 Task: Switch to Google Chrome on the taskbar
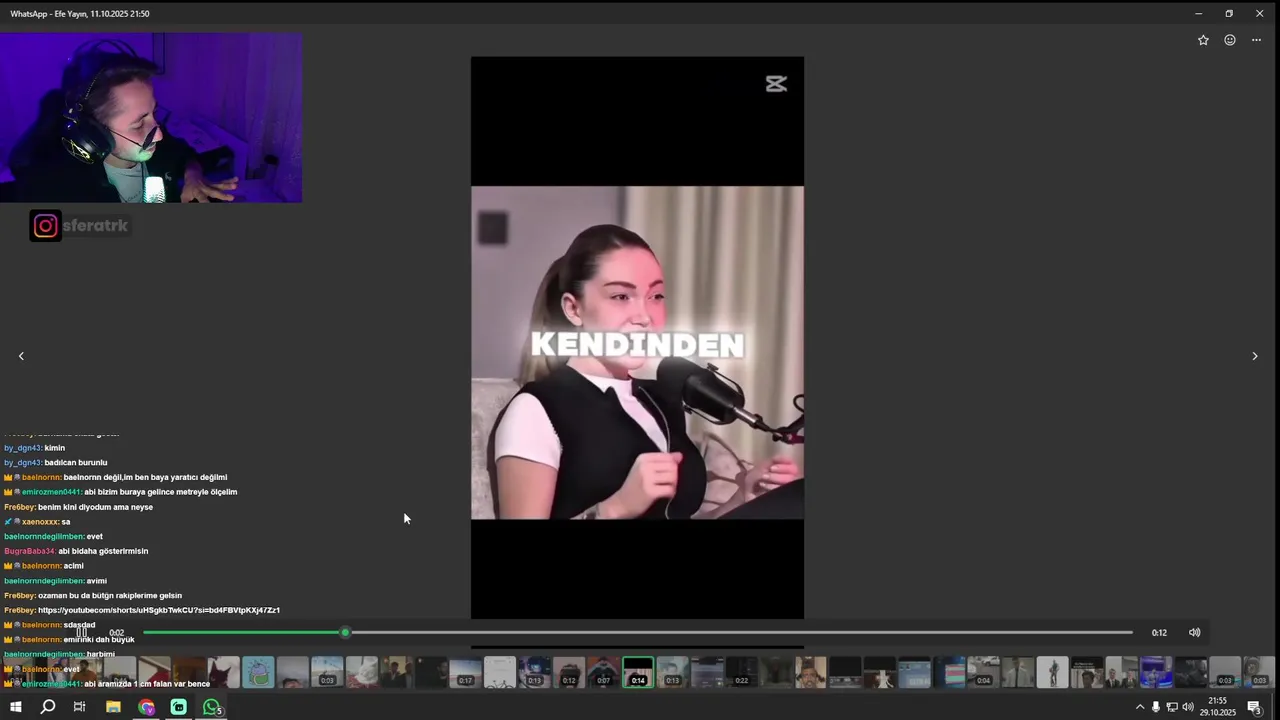pos(146,707)
